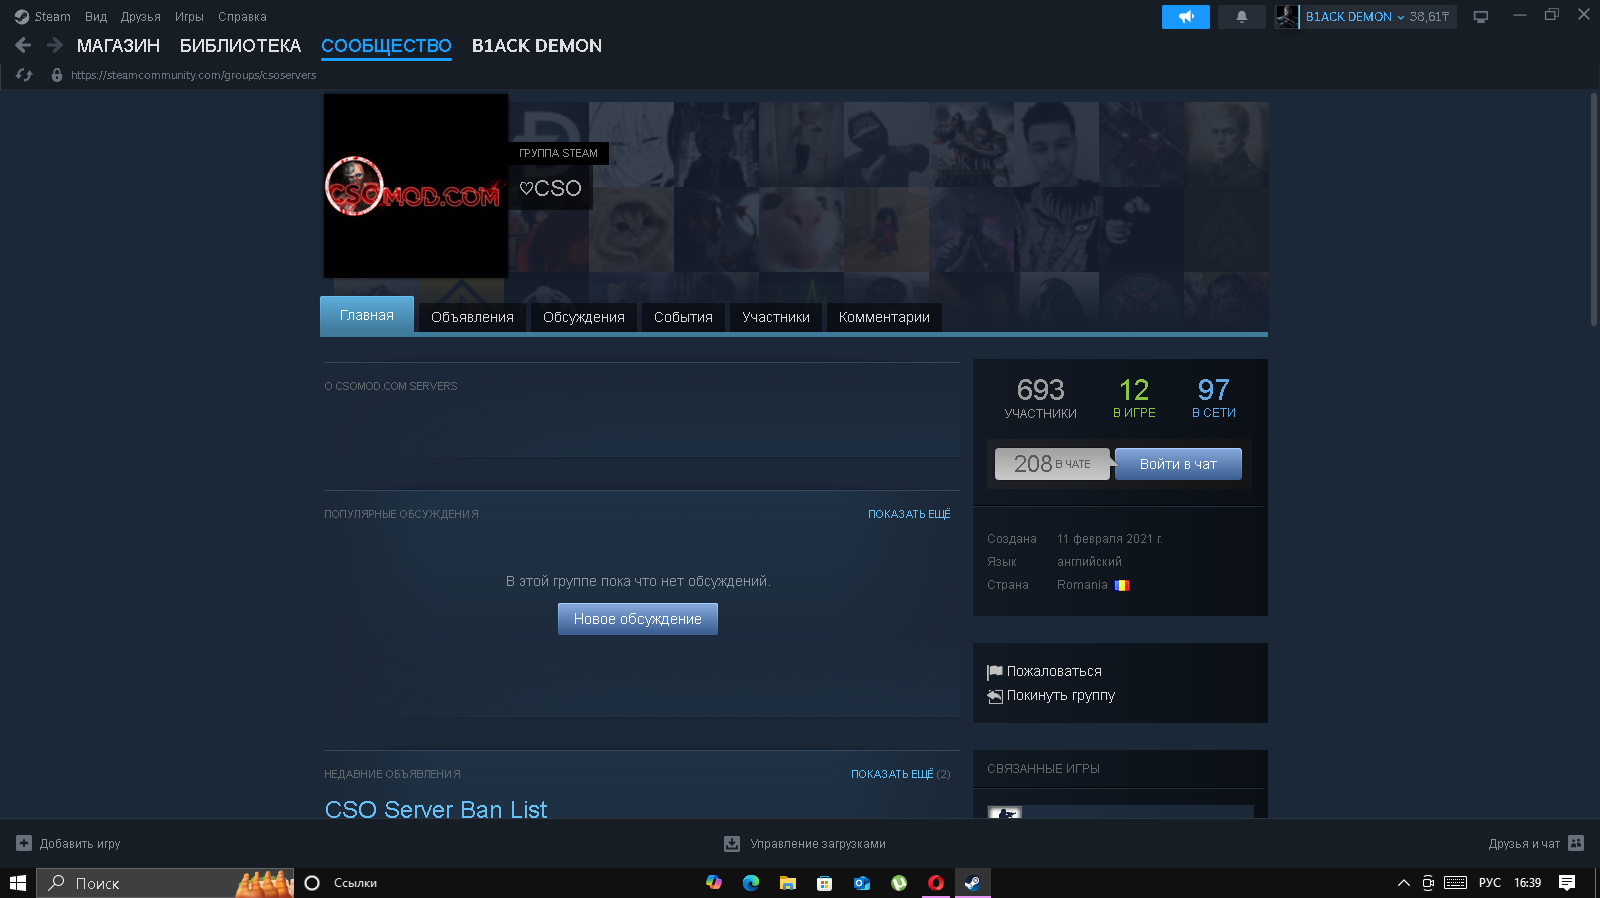Open the CSO Server Ban List announcement
The height and width of the screenshot is (898, 1600).
tap(436, 809)
